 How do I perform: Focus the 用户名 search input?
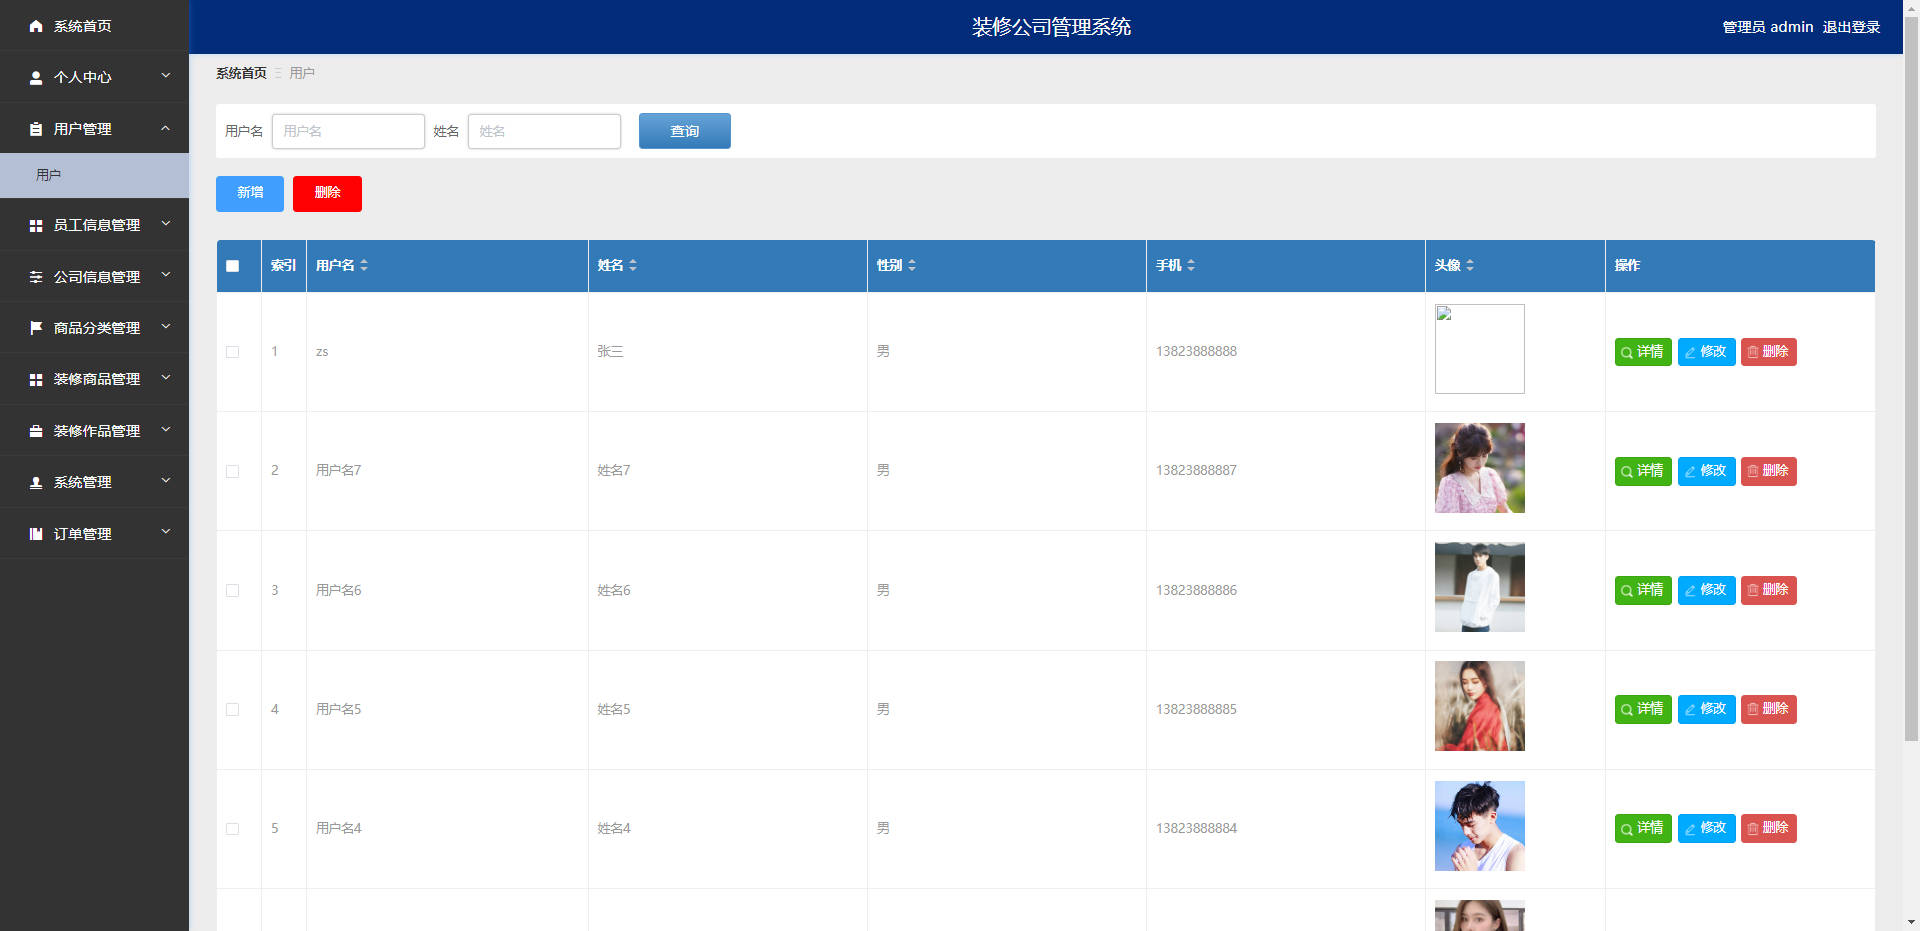coord(348,131)
